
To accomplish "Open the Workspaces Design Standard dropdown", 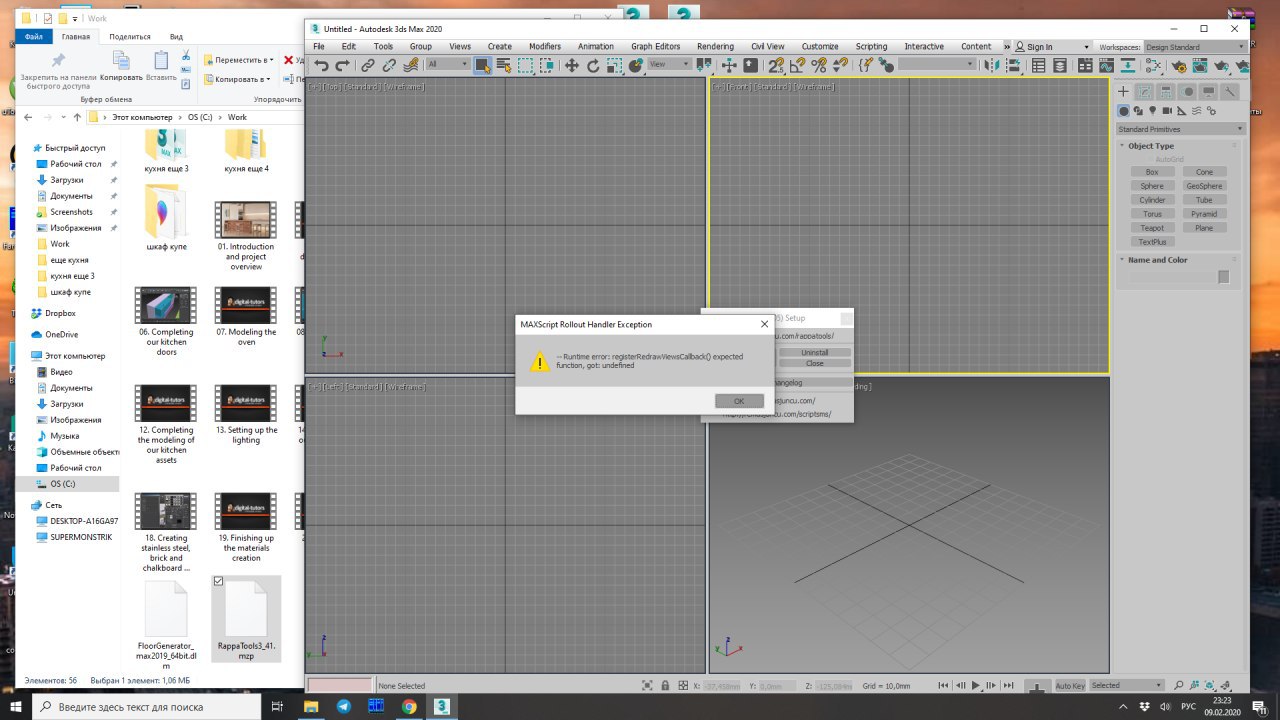I will coord(1195,47).
